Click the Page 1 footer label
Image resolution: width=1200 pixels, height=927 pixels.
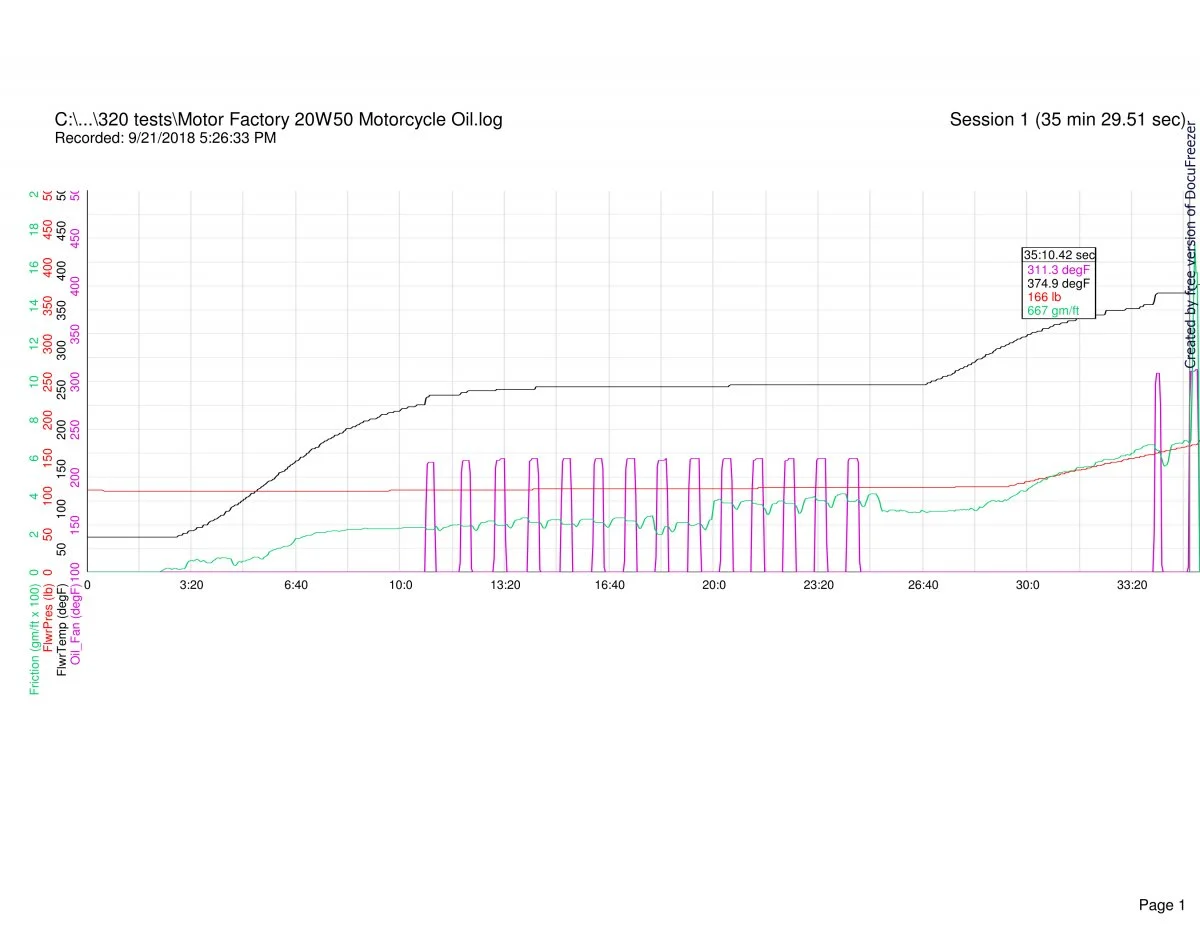(1161, 878)
